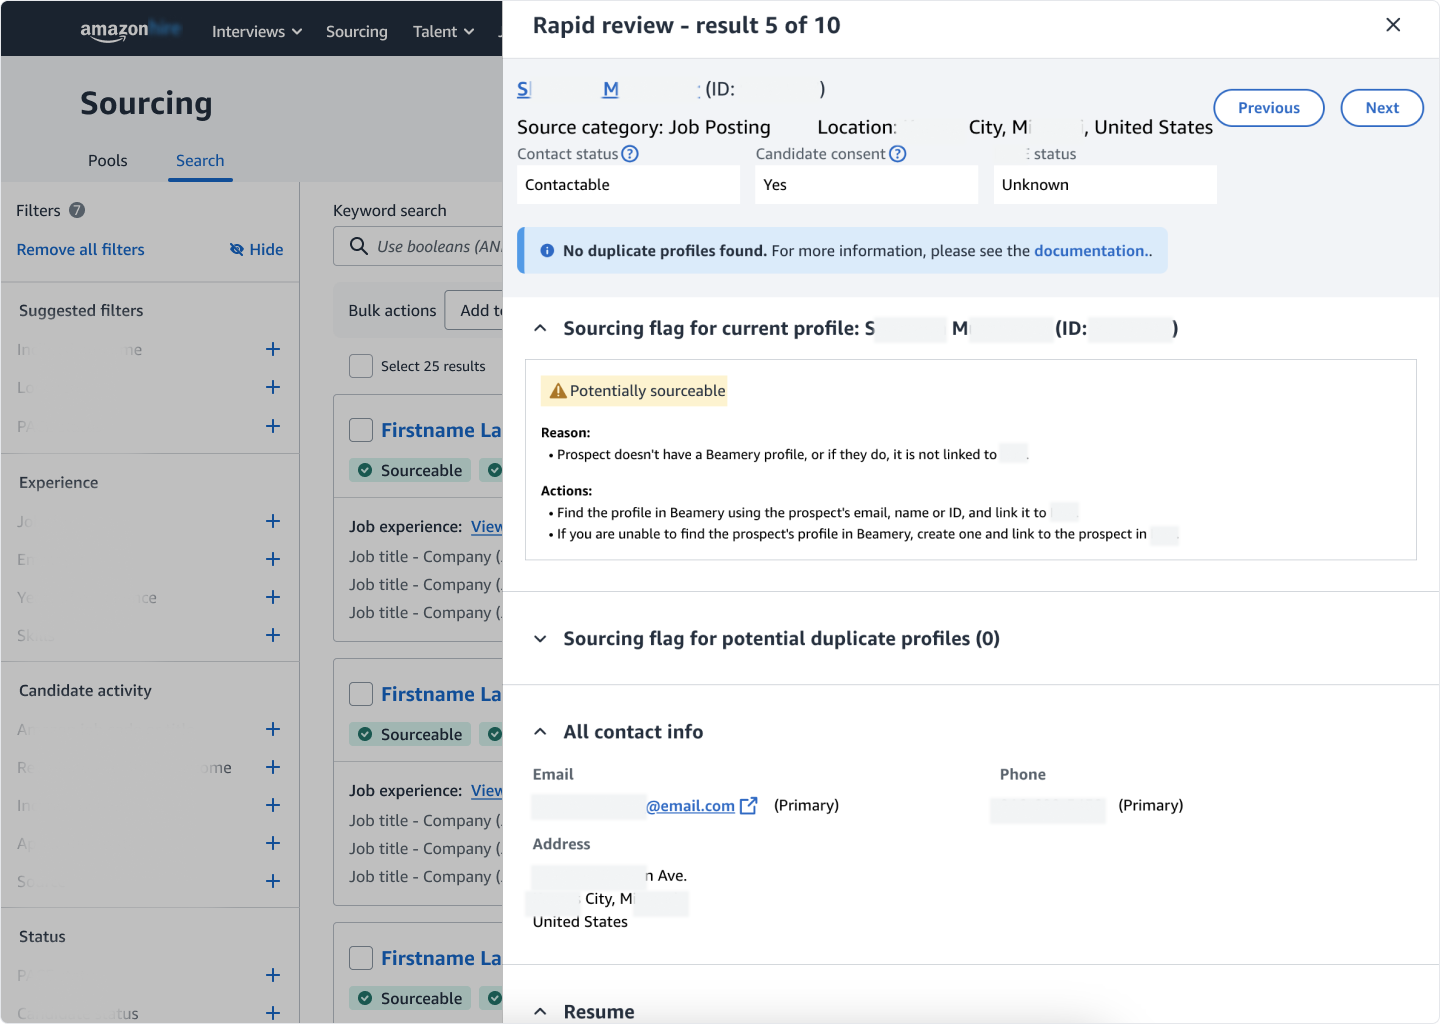Viewport: 1440px width, 1024px height.
Task: Open the Talent dropdown menu
Action: 443,32
